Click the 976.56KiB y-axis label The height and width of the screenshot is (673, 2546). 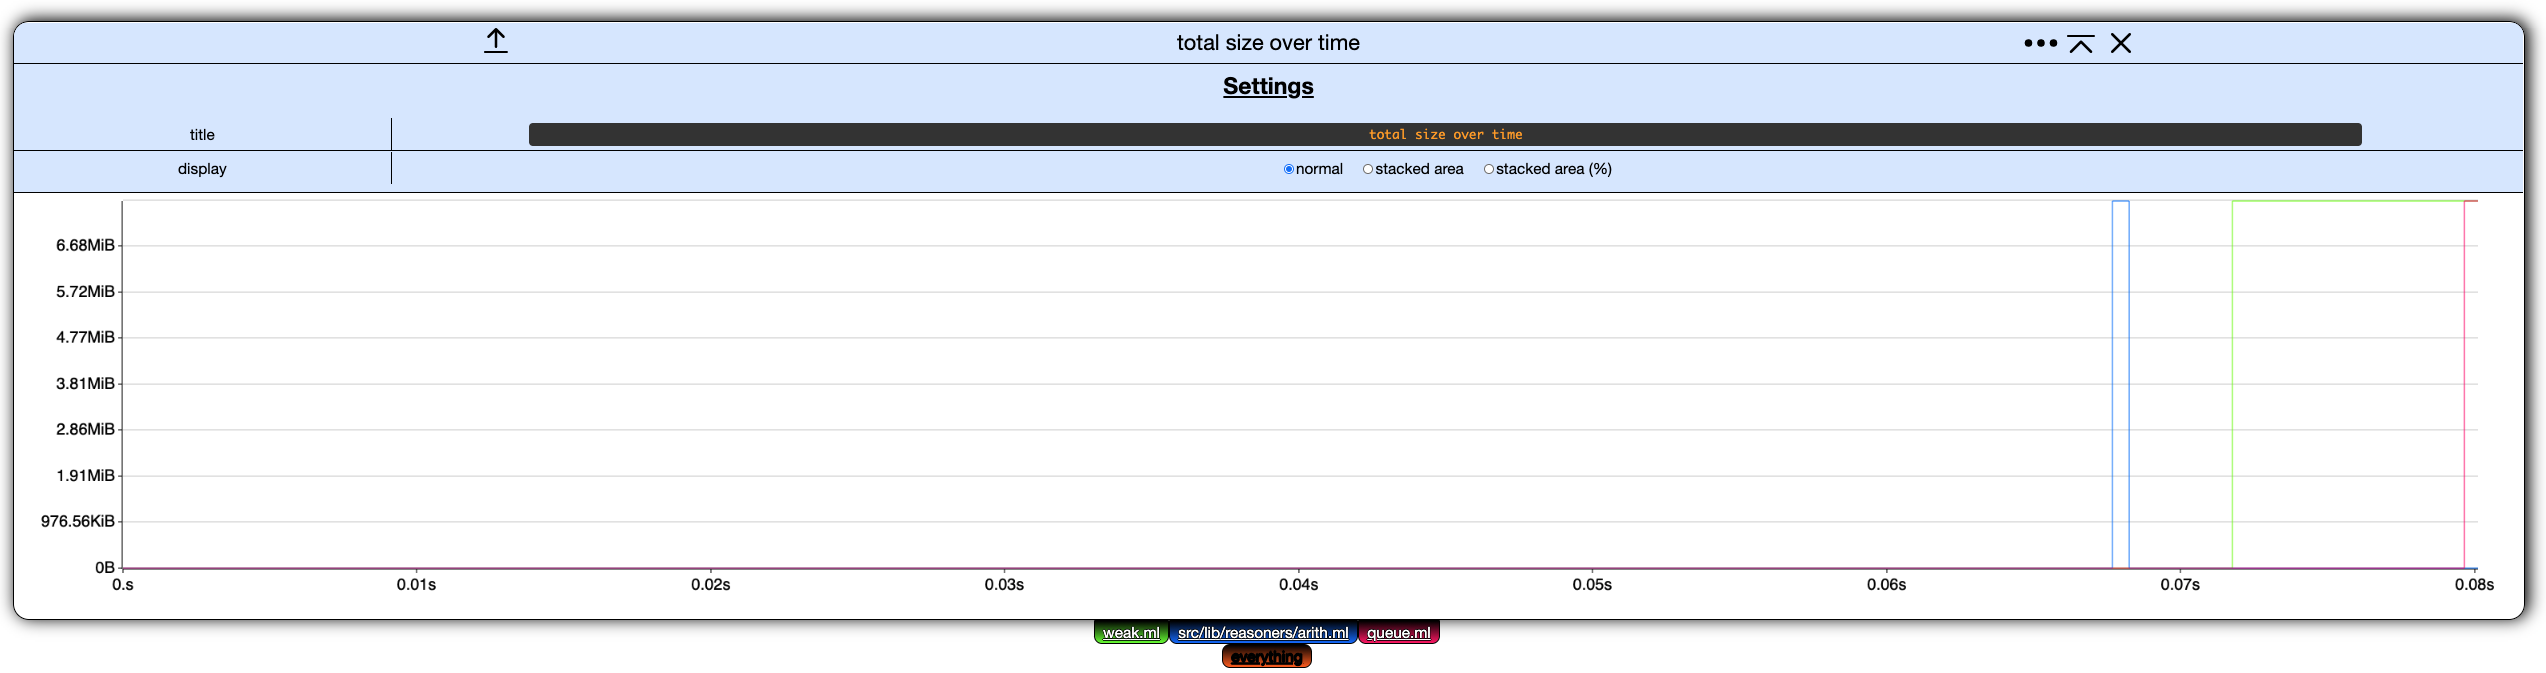coord(78,522)
